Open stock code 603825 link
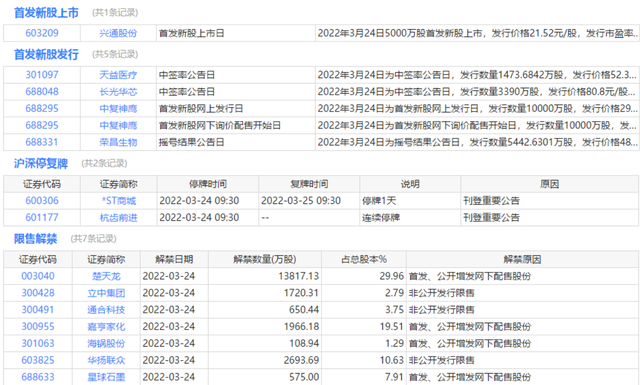This screenshot has width=640, height=385. coord(38,360)
